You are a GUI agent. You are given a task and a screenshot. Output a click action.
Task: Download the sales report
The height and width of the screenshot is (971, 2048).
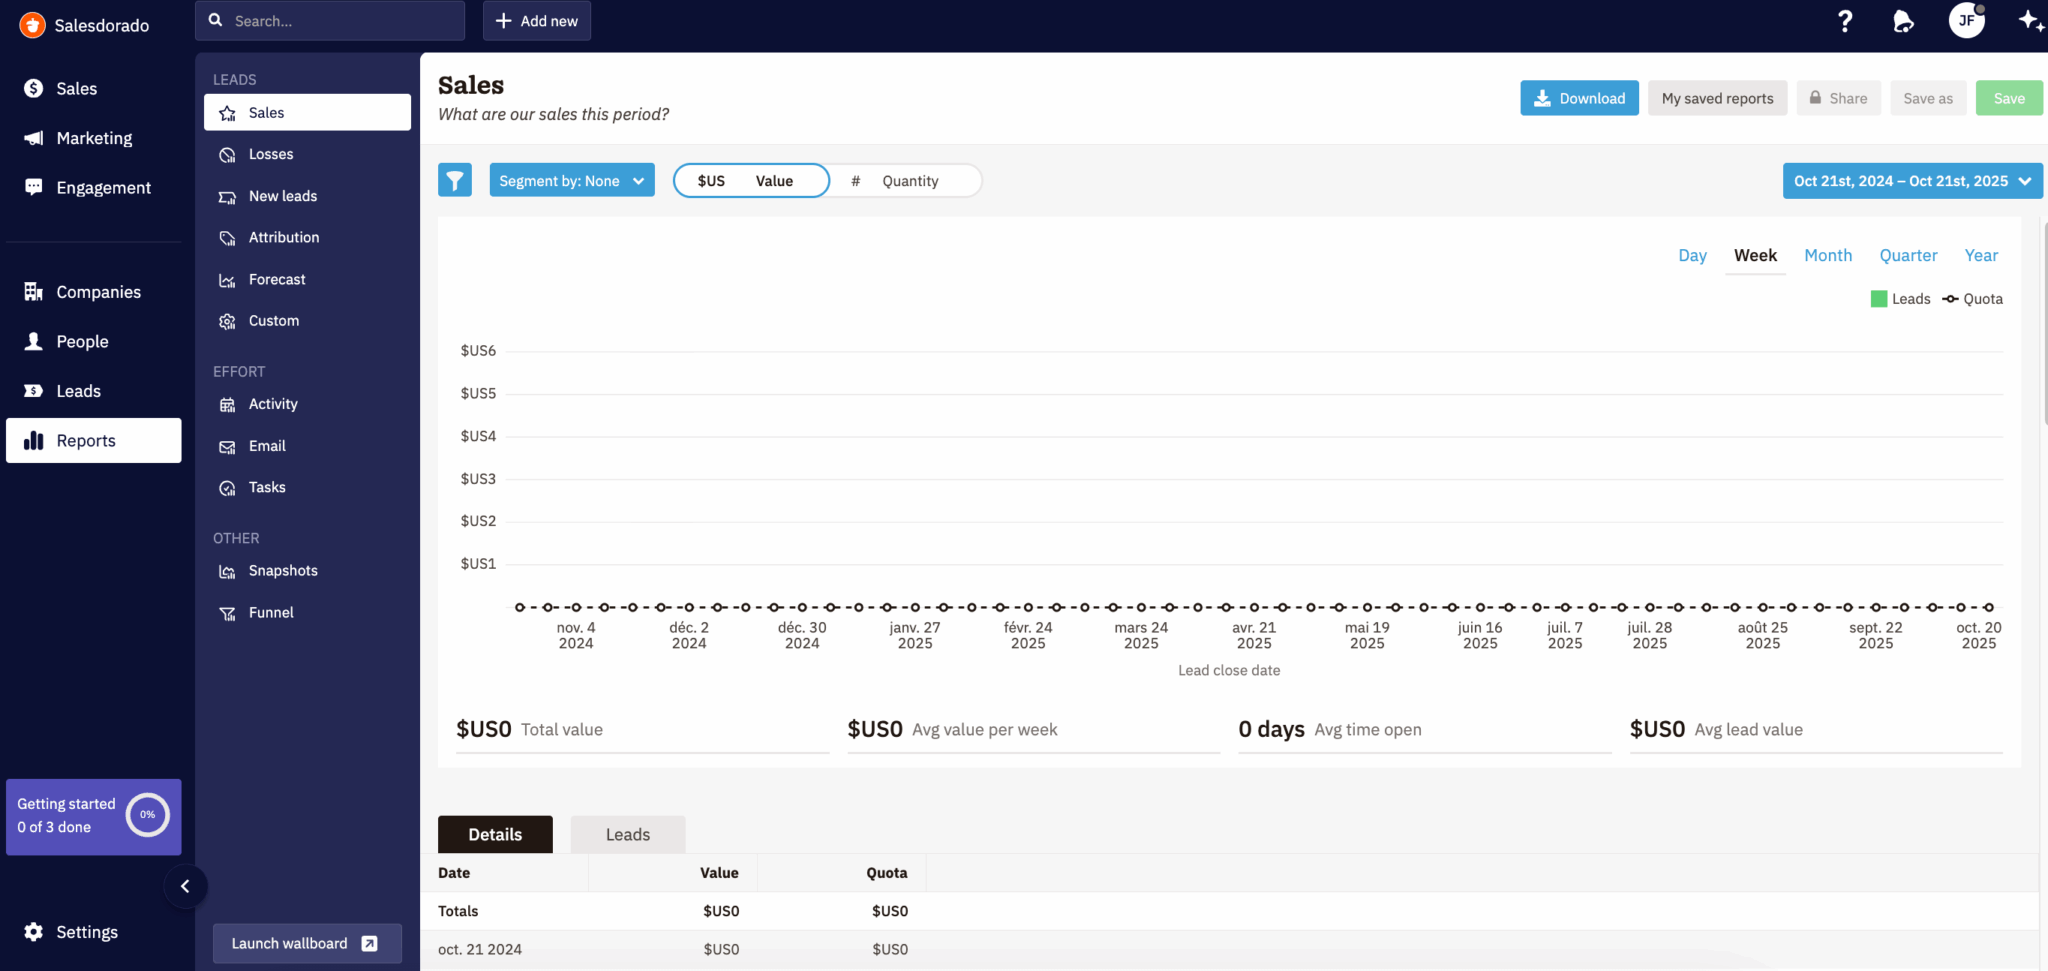click(1579, 98)
